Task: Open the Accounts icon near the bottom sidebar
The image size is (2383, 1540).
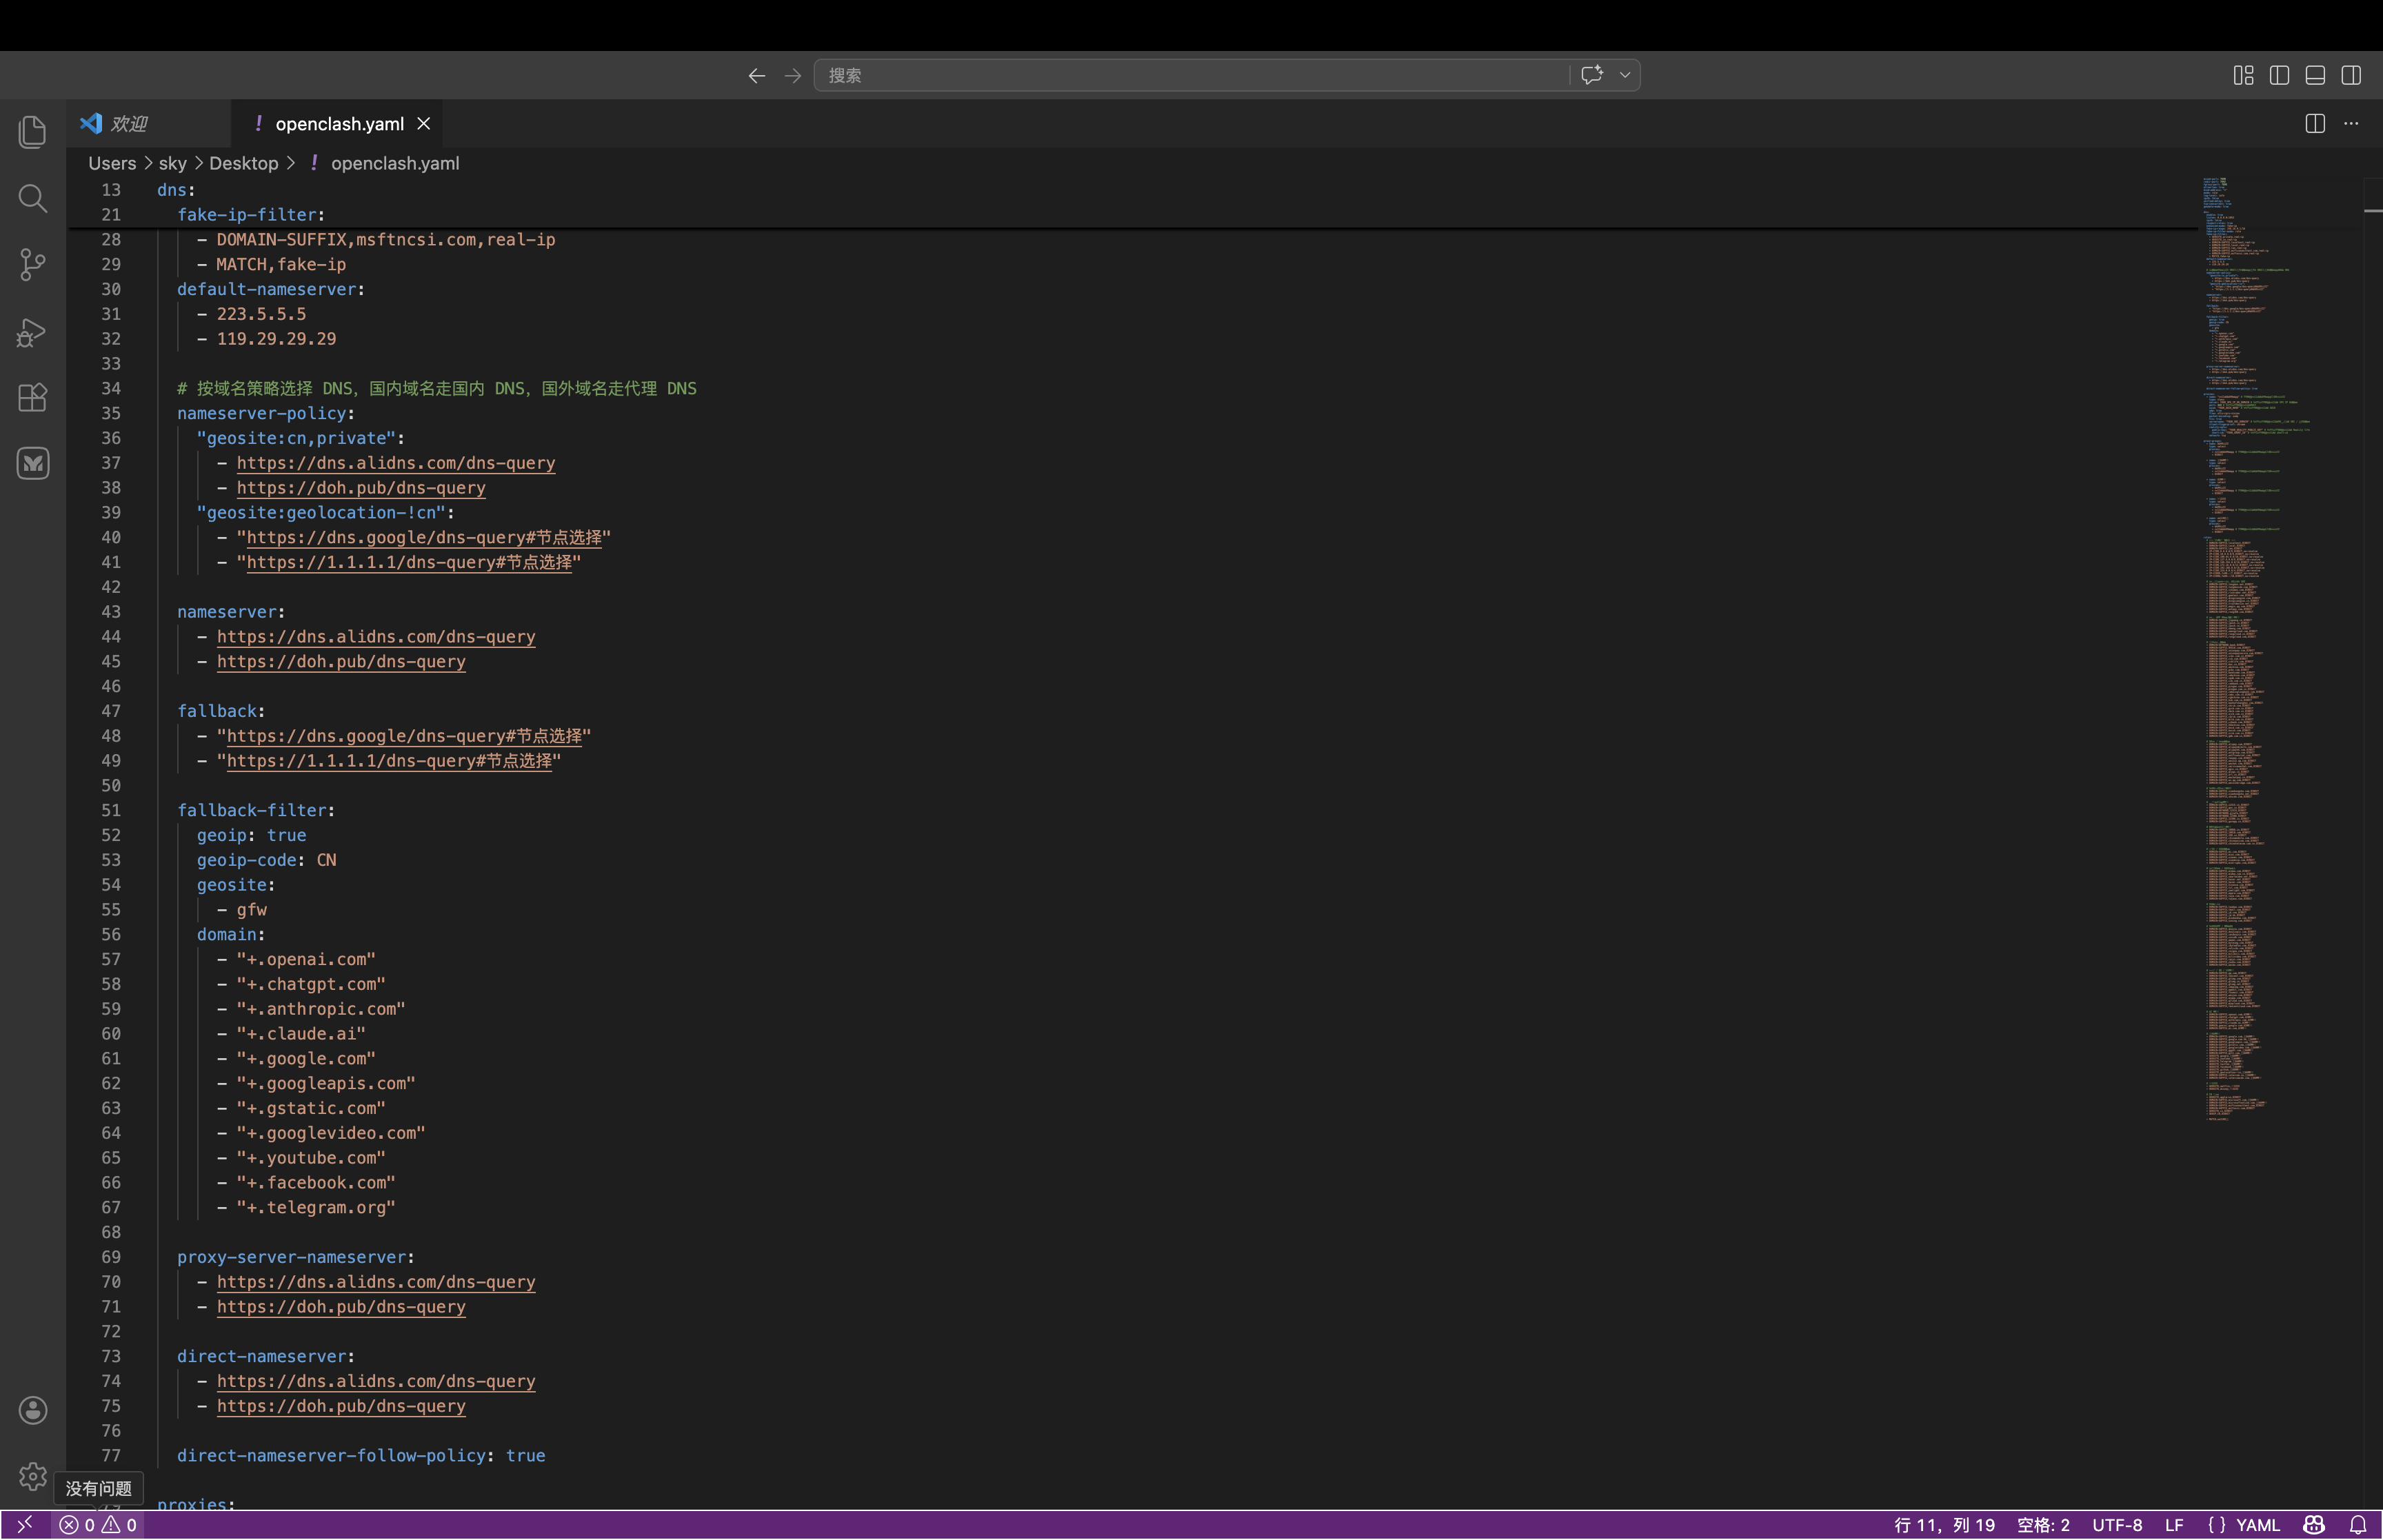Action: pyautogui.click(x=32, y=1410)
